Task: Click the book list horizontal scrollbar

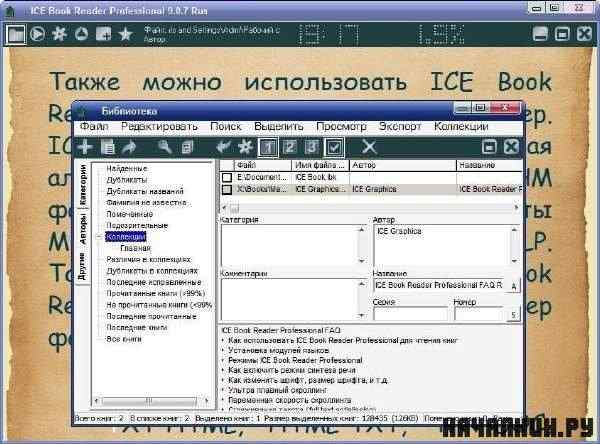Action: tap(371, 208)
